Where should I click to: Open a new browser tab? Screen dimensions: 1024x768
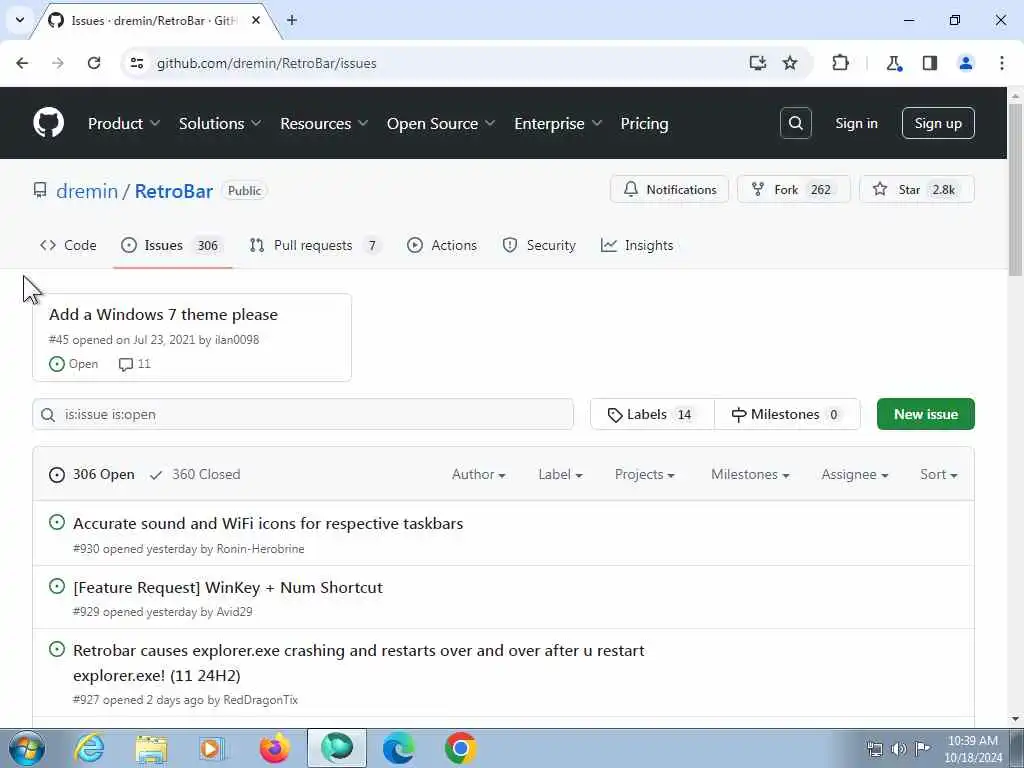(292, 20)
